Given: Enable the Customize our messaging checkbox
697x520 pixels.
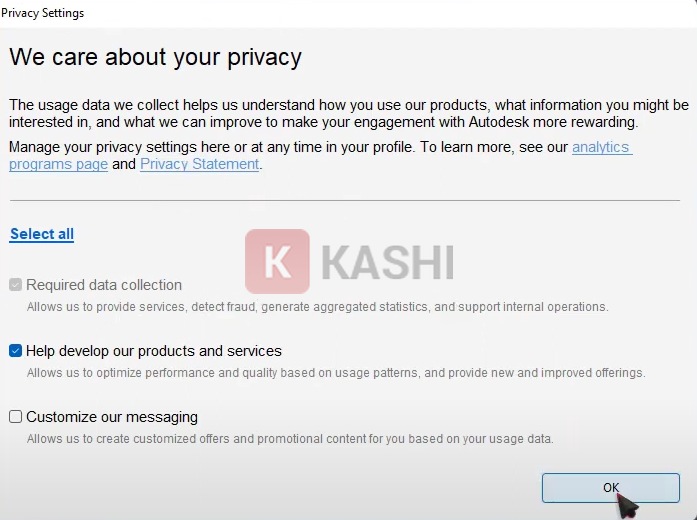Looking at the screenshot, I should tap(15, 417).
